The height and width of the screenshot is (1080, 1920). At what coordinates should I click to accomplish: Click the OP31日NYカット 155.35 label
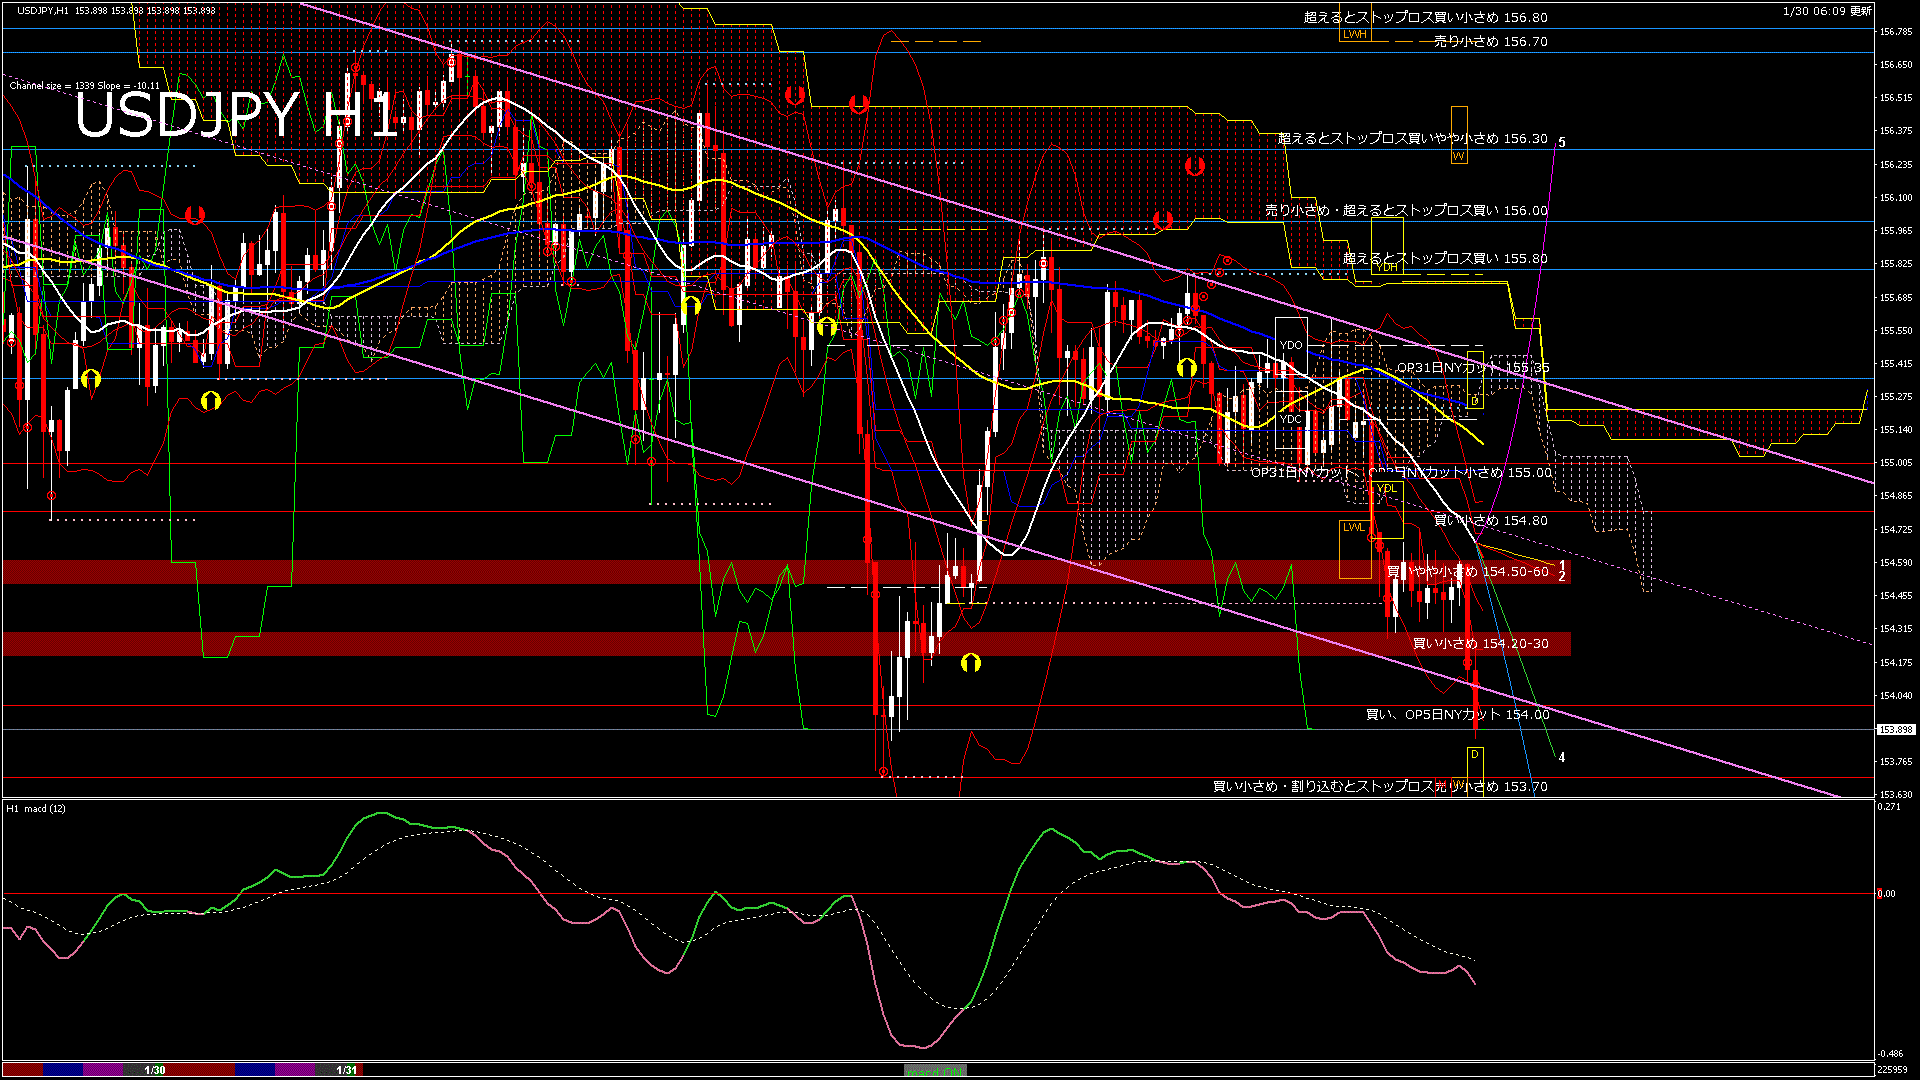point(1472,368)
